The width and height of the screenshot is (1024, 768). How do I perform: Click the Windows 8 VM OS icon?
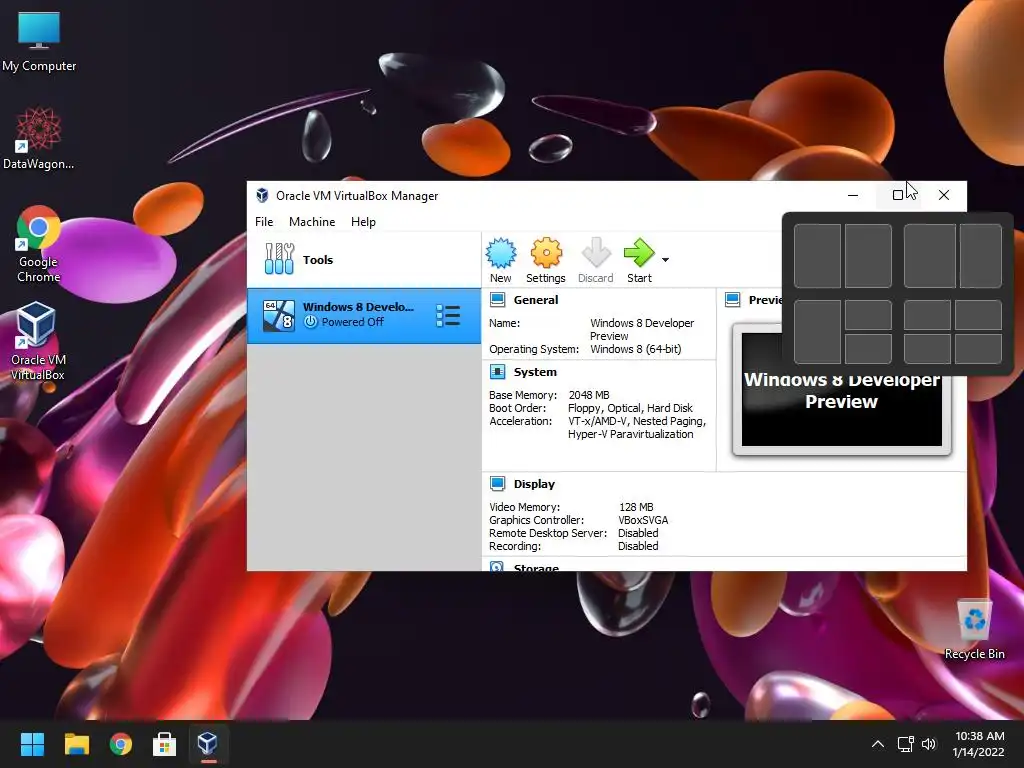coord(279,315)
